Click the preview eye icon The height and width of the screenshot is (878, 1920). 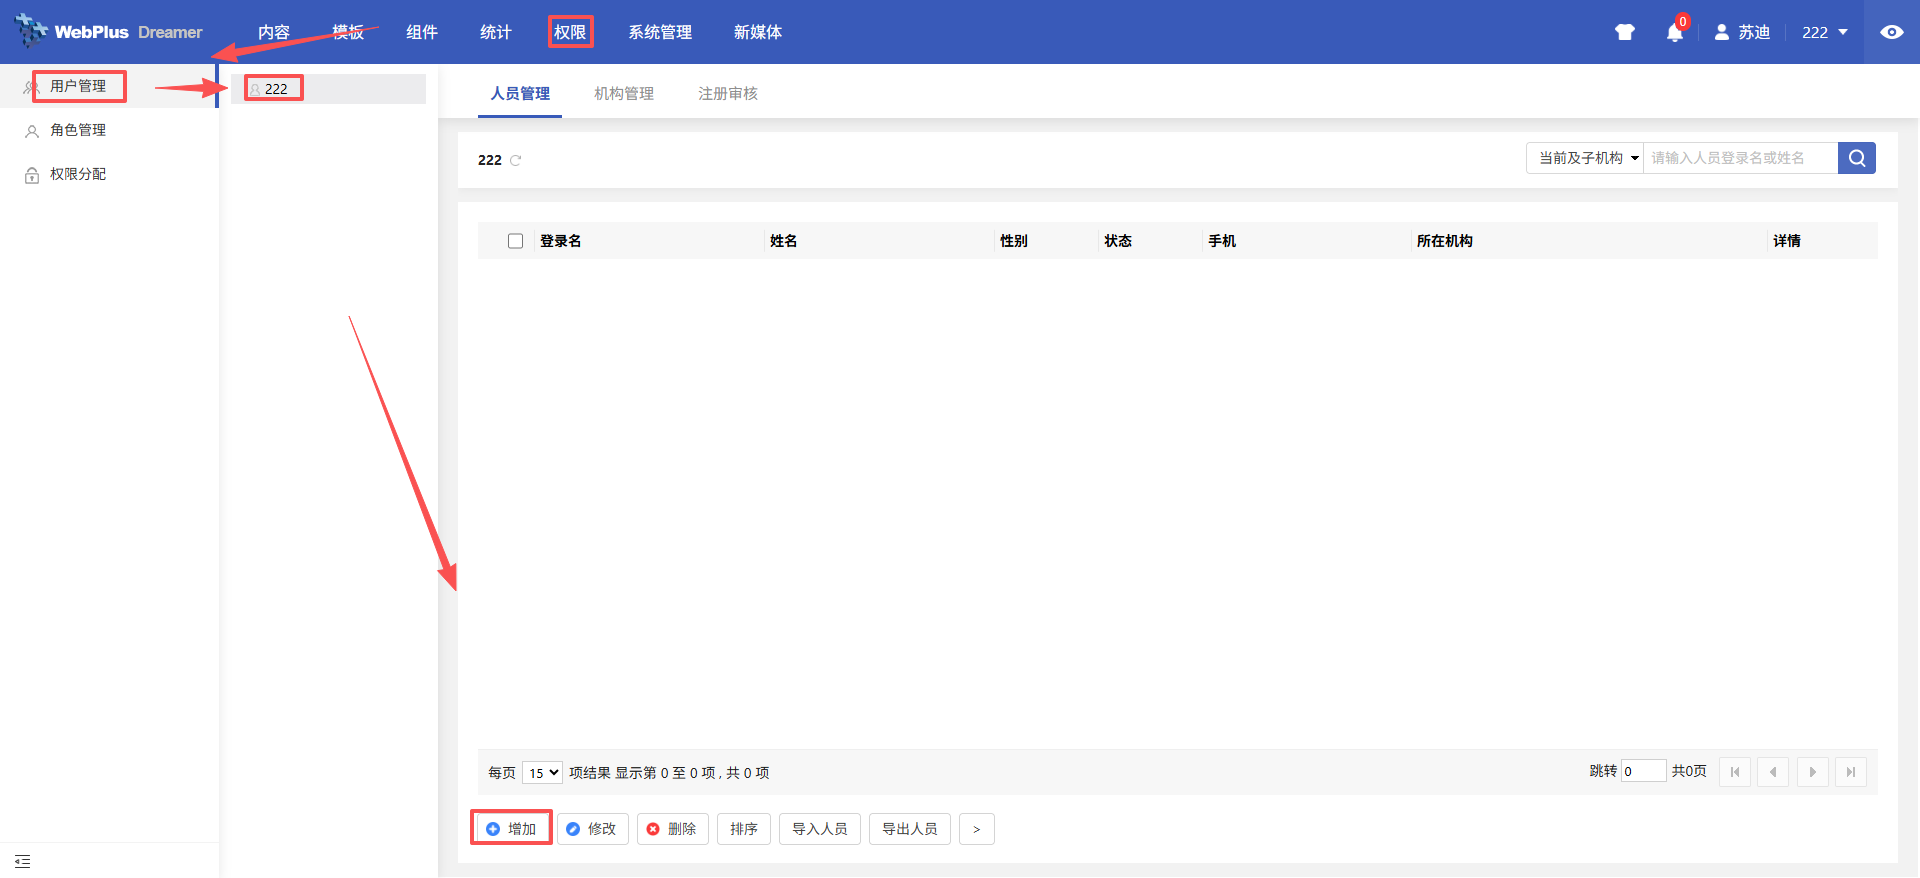(x=1891, y=32)
